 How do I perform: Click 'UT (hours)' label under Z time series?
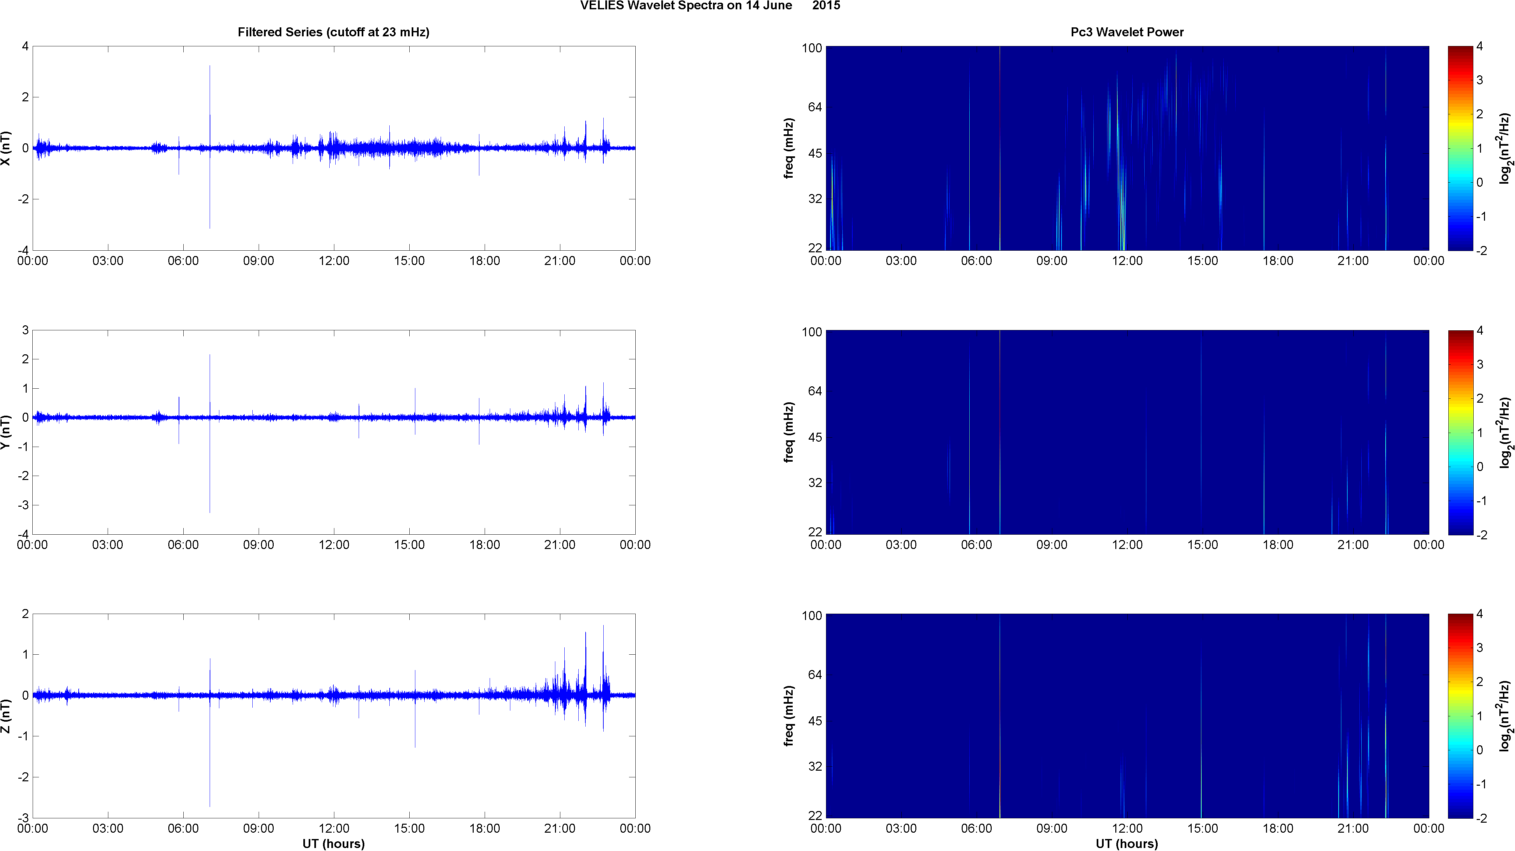(x=334, y=844)
